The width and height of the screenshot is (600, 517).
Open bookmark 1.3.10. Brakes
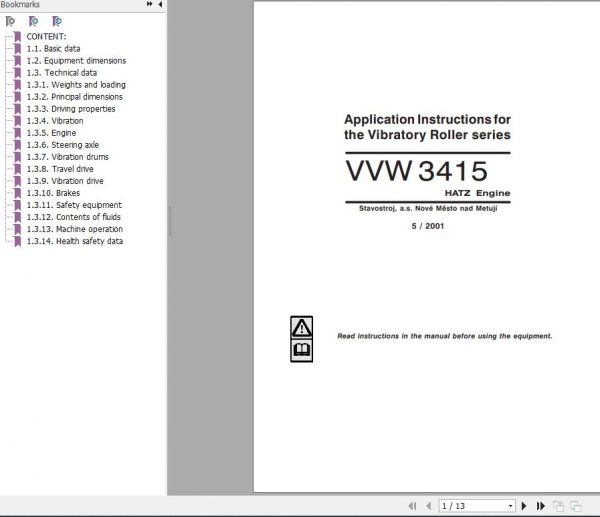[x=53, y=193]
